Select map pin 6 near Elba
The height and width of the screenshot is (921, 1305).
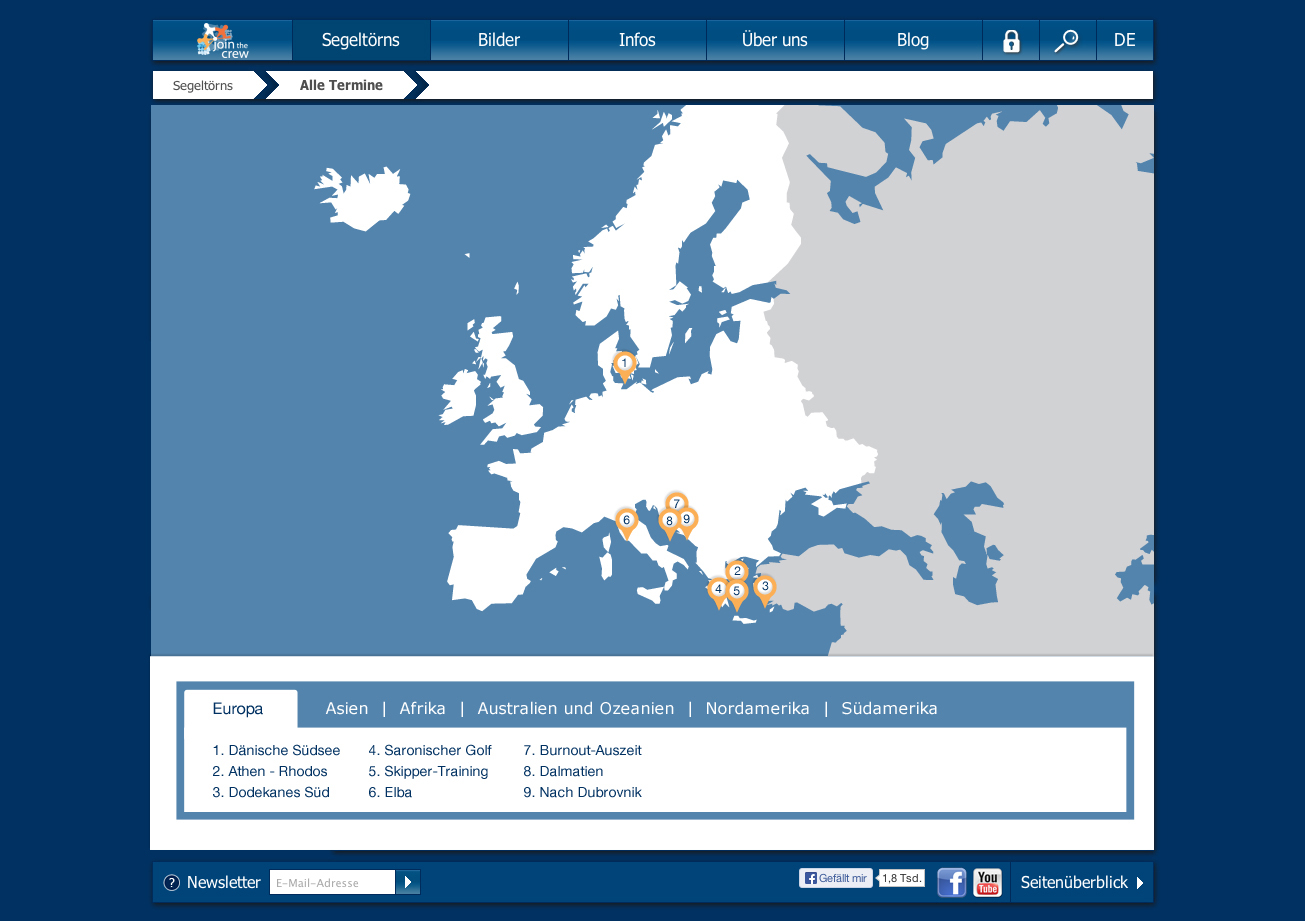pos(626,522)
